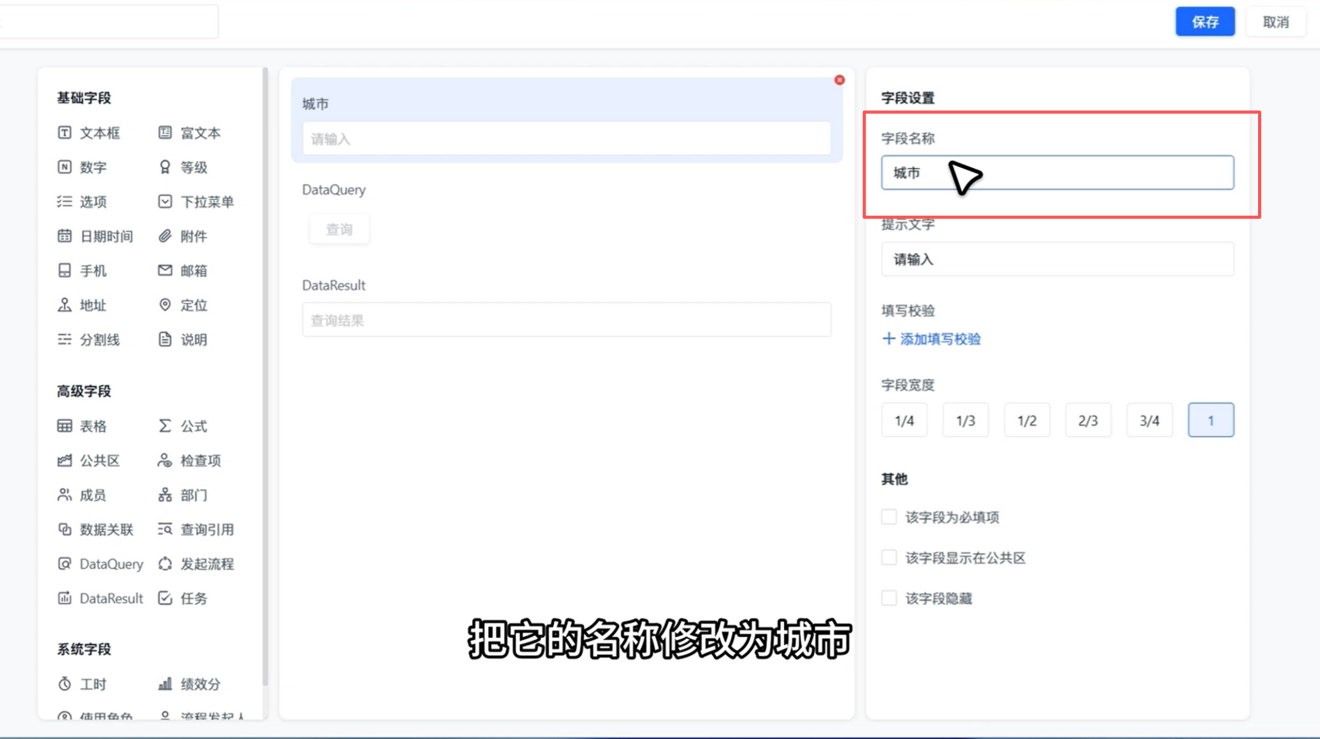Select the DataQuery label in form canvas
This screenshot has width=1320, height=739.
[334, 190]
